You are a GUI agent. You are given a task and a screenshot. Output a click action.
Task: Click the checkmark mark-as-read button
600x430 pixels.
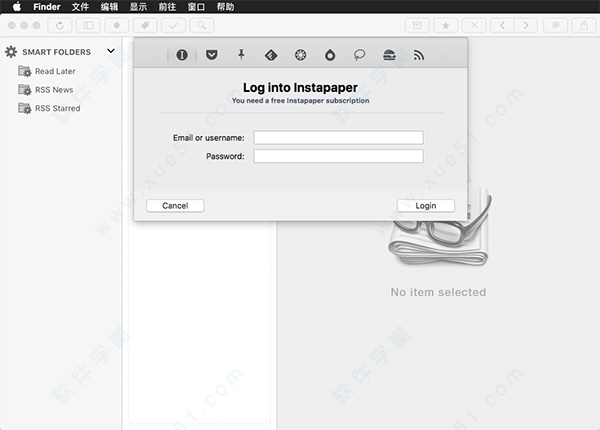(x=173, y=25)
